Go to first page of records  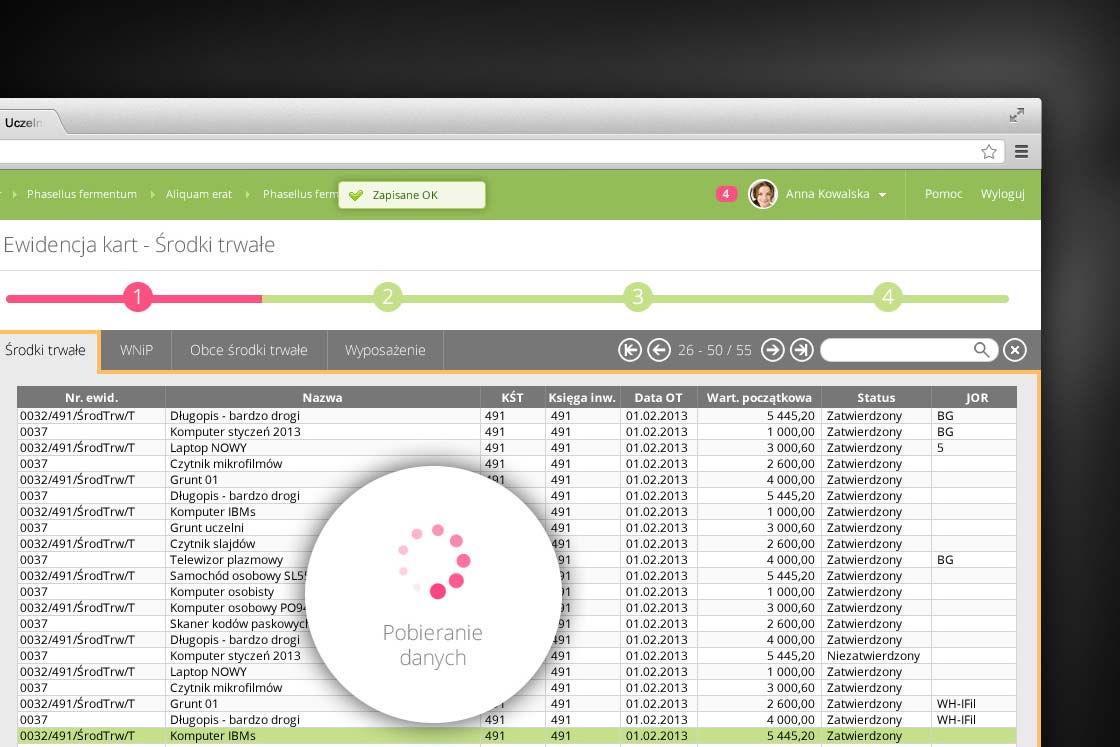(x=630, y=350)
